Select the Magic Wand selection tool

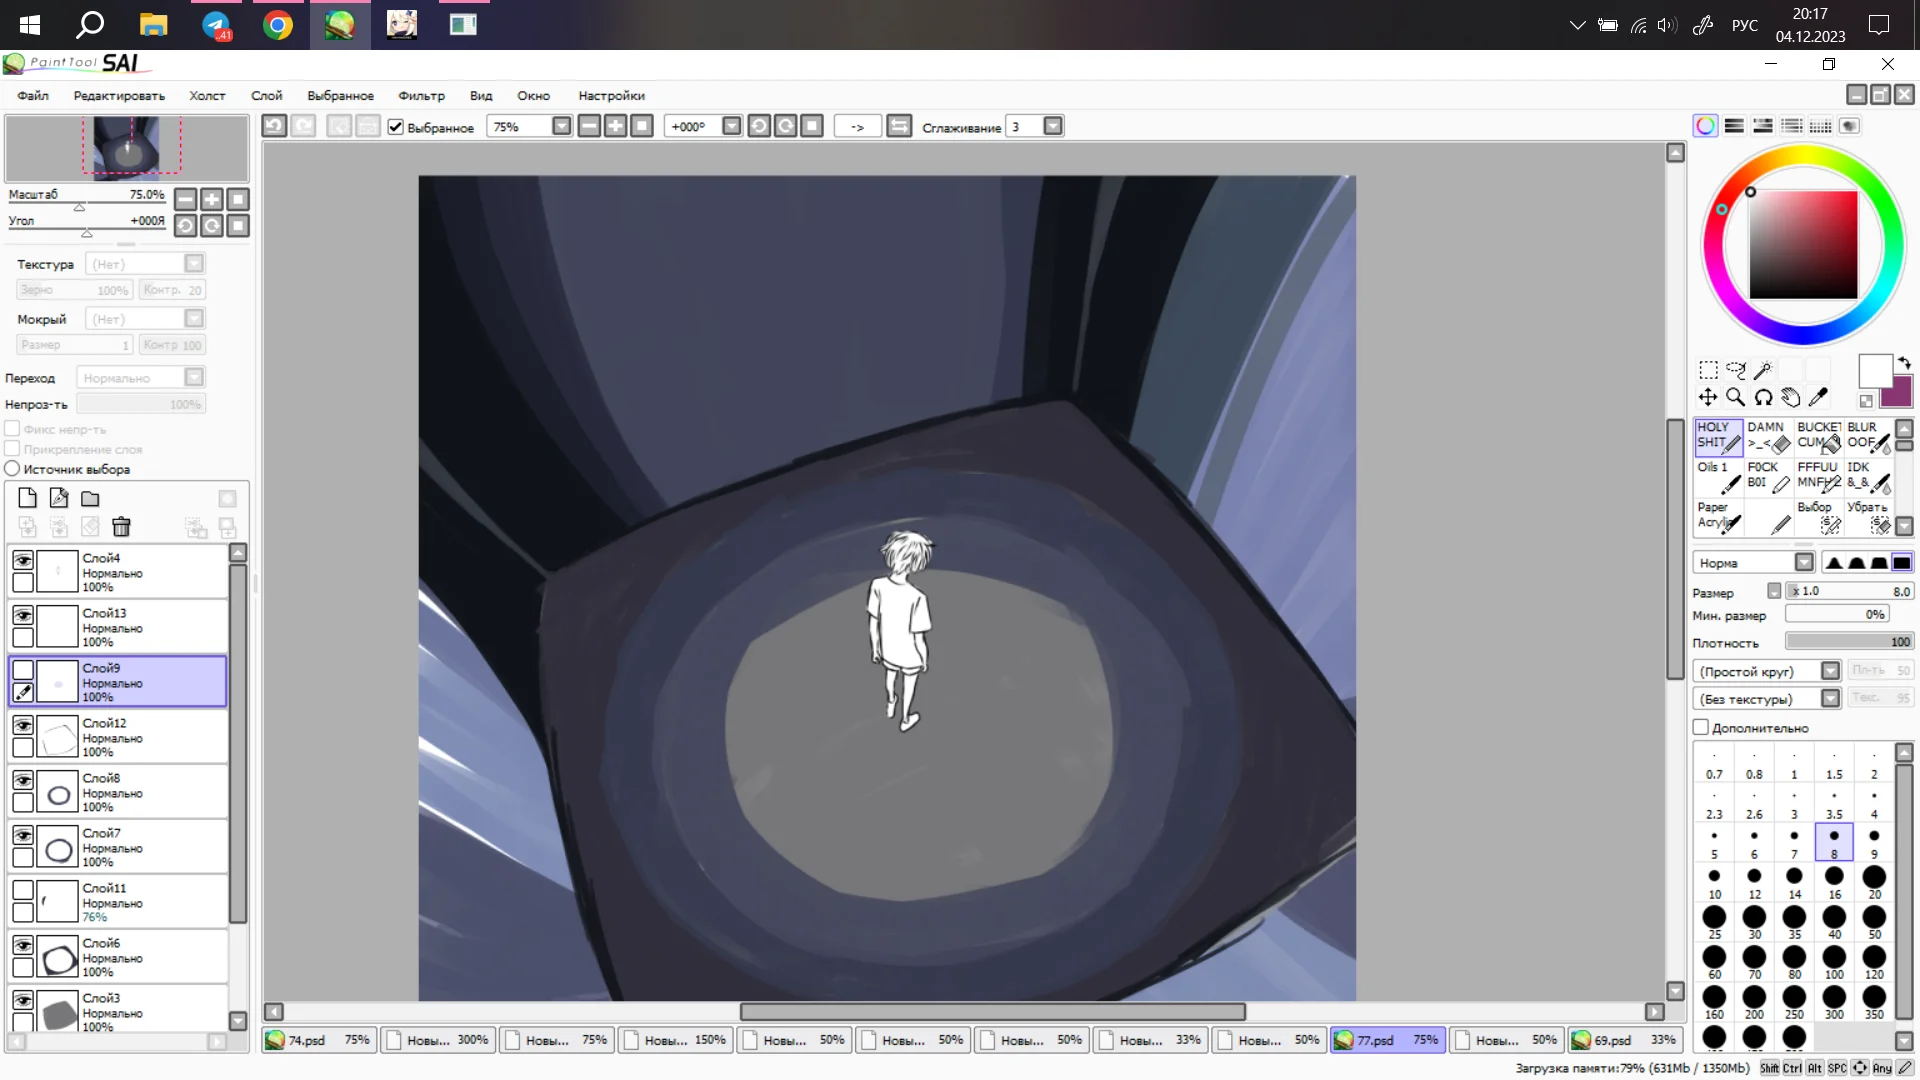tap(1763, 370)
